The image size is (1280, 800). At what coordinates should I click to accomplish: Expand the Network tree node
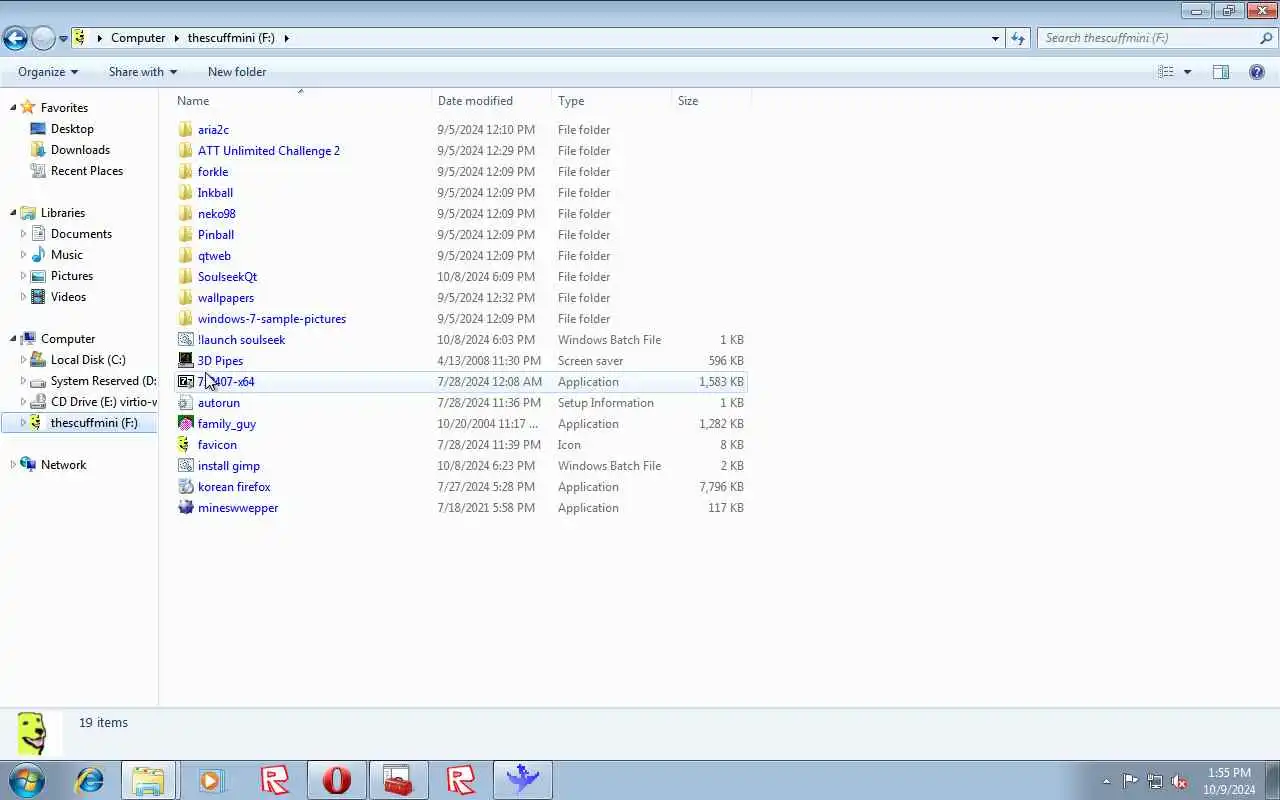pos(13,465)
